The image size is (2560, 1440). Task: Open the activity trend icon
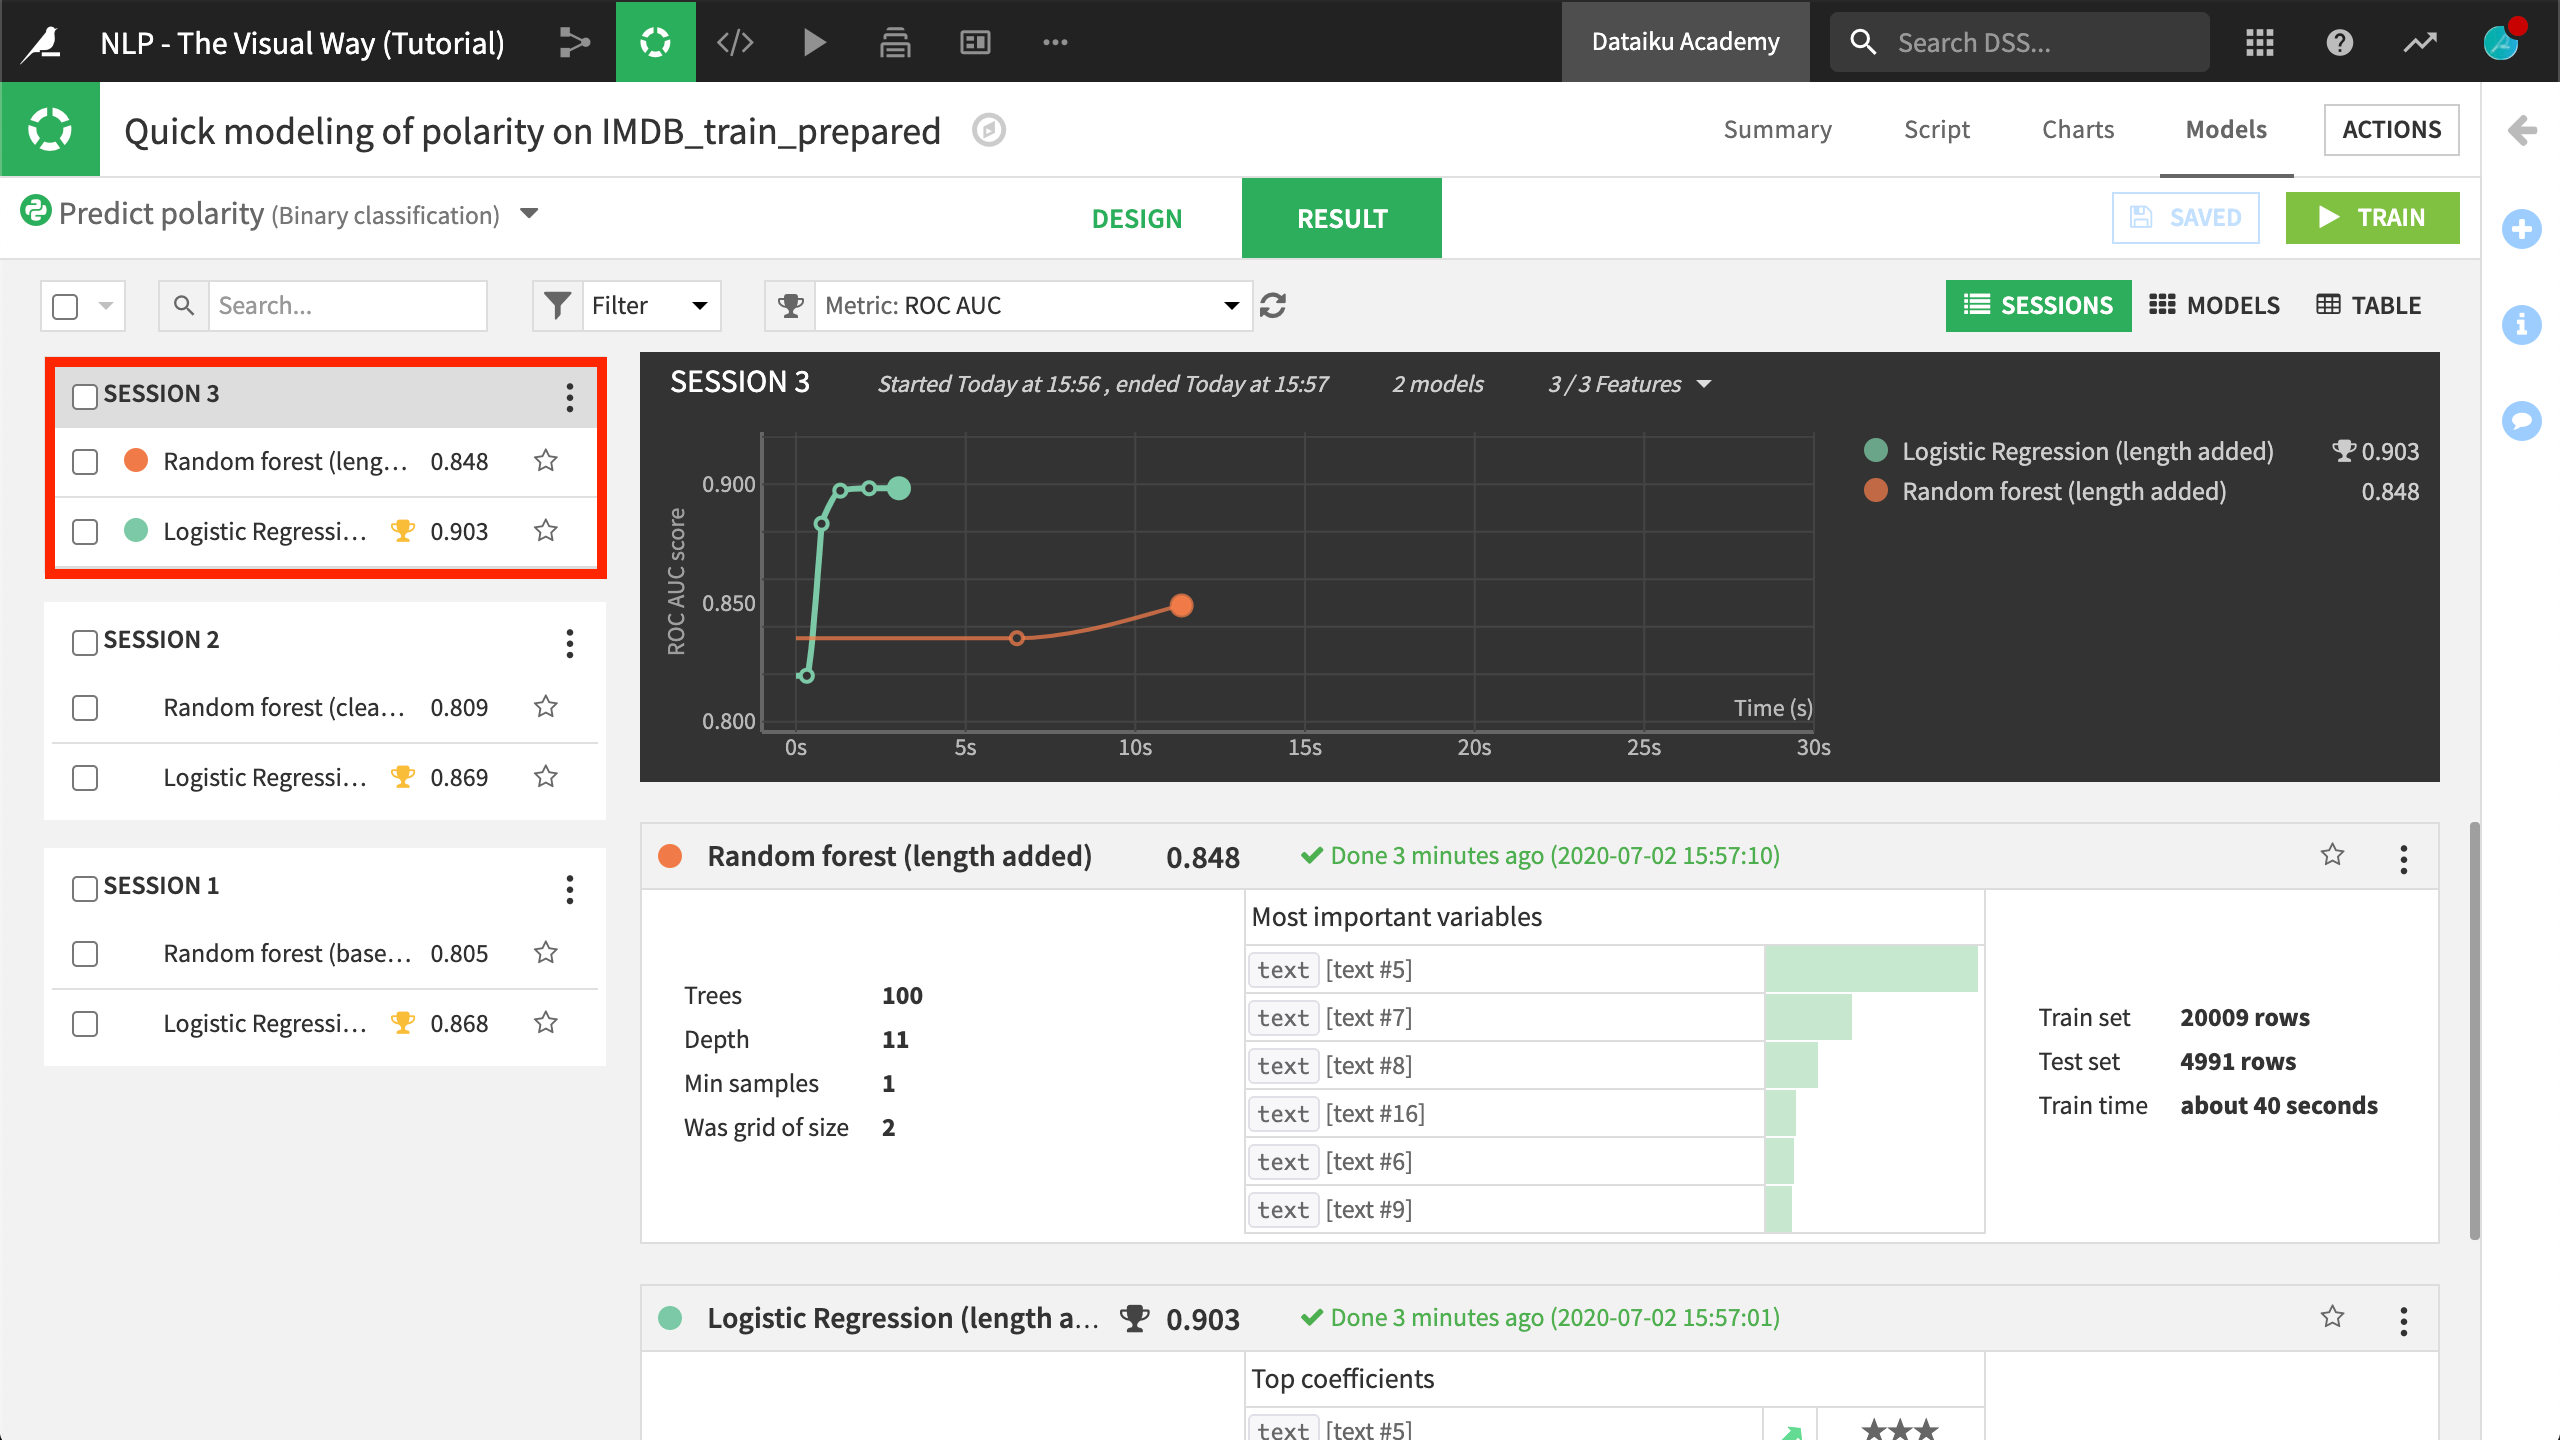2420,42
